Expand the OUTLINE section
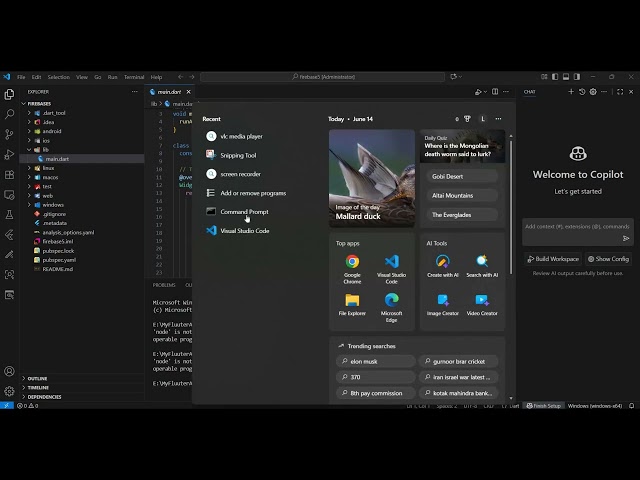Image resolution: width=640 pixels, height=480 pixels. 37,379
